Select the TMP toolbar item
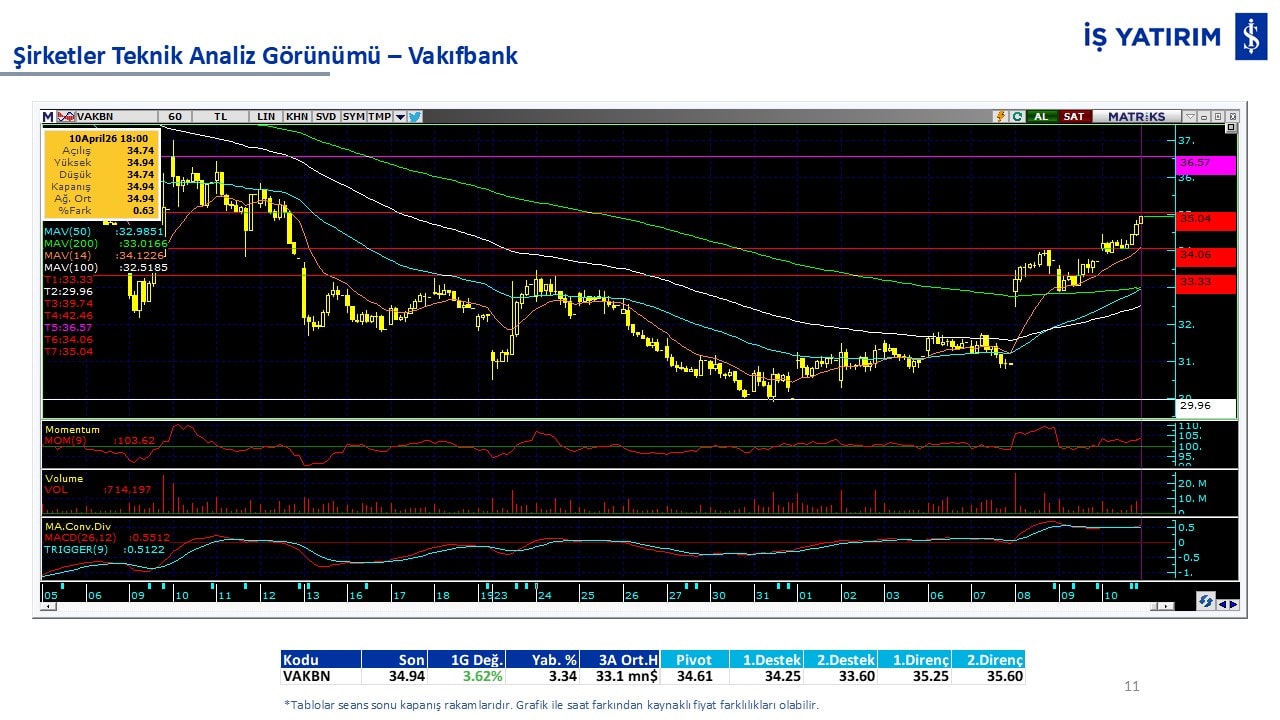Viewport: 1280px width, 720px height. [379, 117]
